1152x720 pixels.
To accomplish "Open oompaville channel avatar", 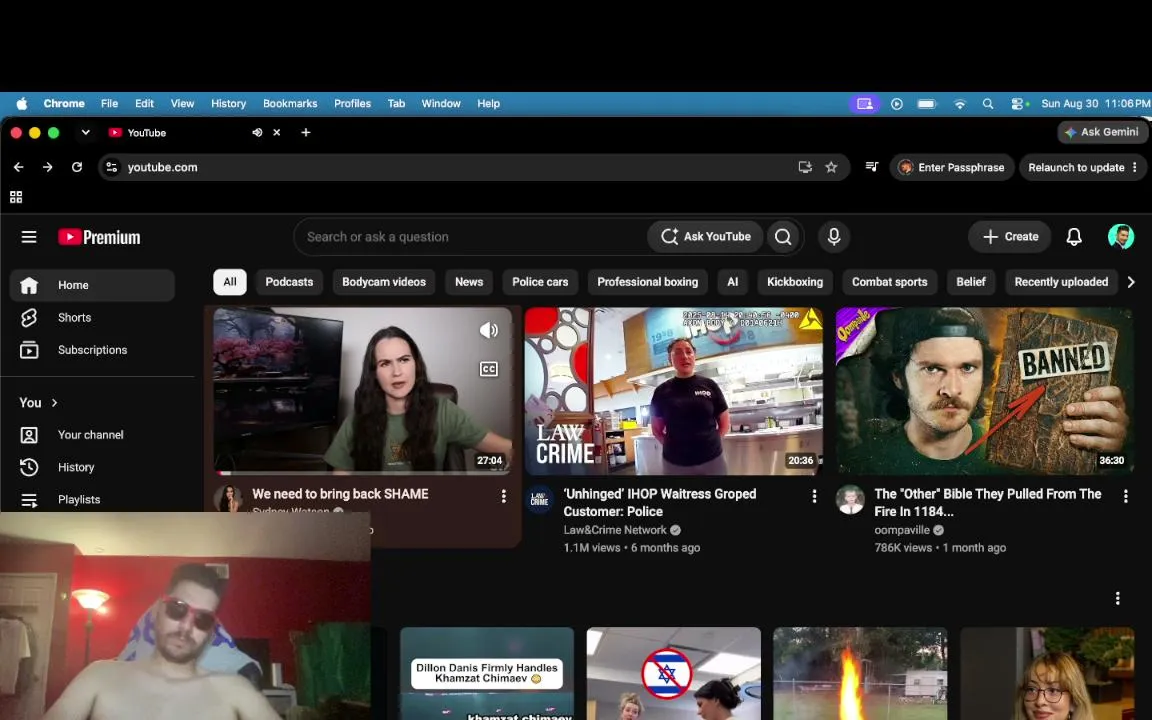I will 850,500.
